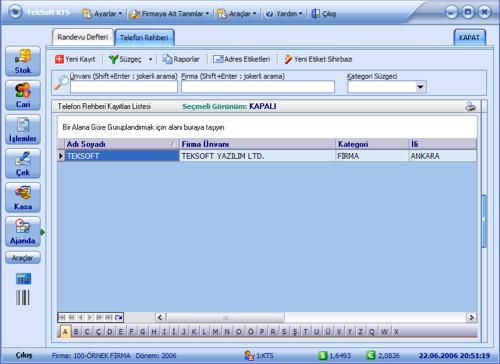
Task: Toggle Seçmeli Görünüm KAPALI setting
Action: [x=229, y=106]
